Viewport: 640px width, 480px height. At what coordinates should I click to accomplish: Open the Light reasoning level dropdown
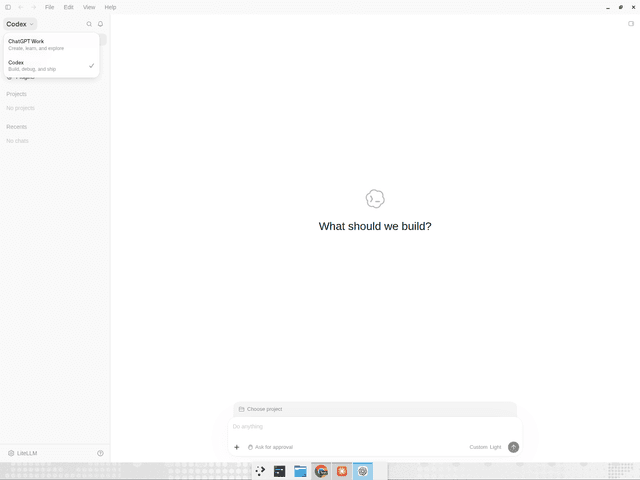[495, 447]
